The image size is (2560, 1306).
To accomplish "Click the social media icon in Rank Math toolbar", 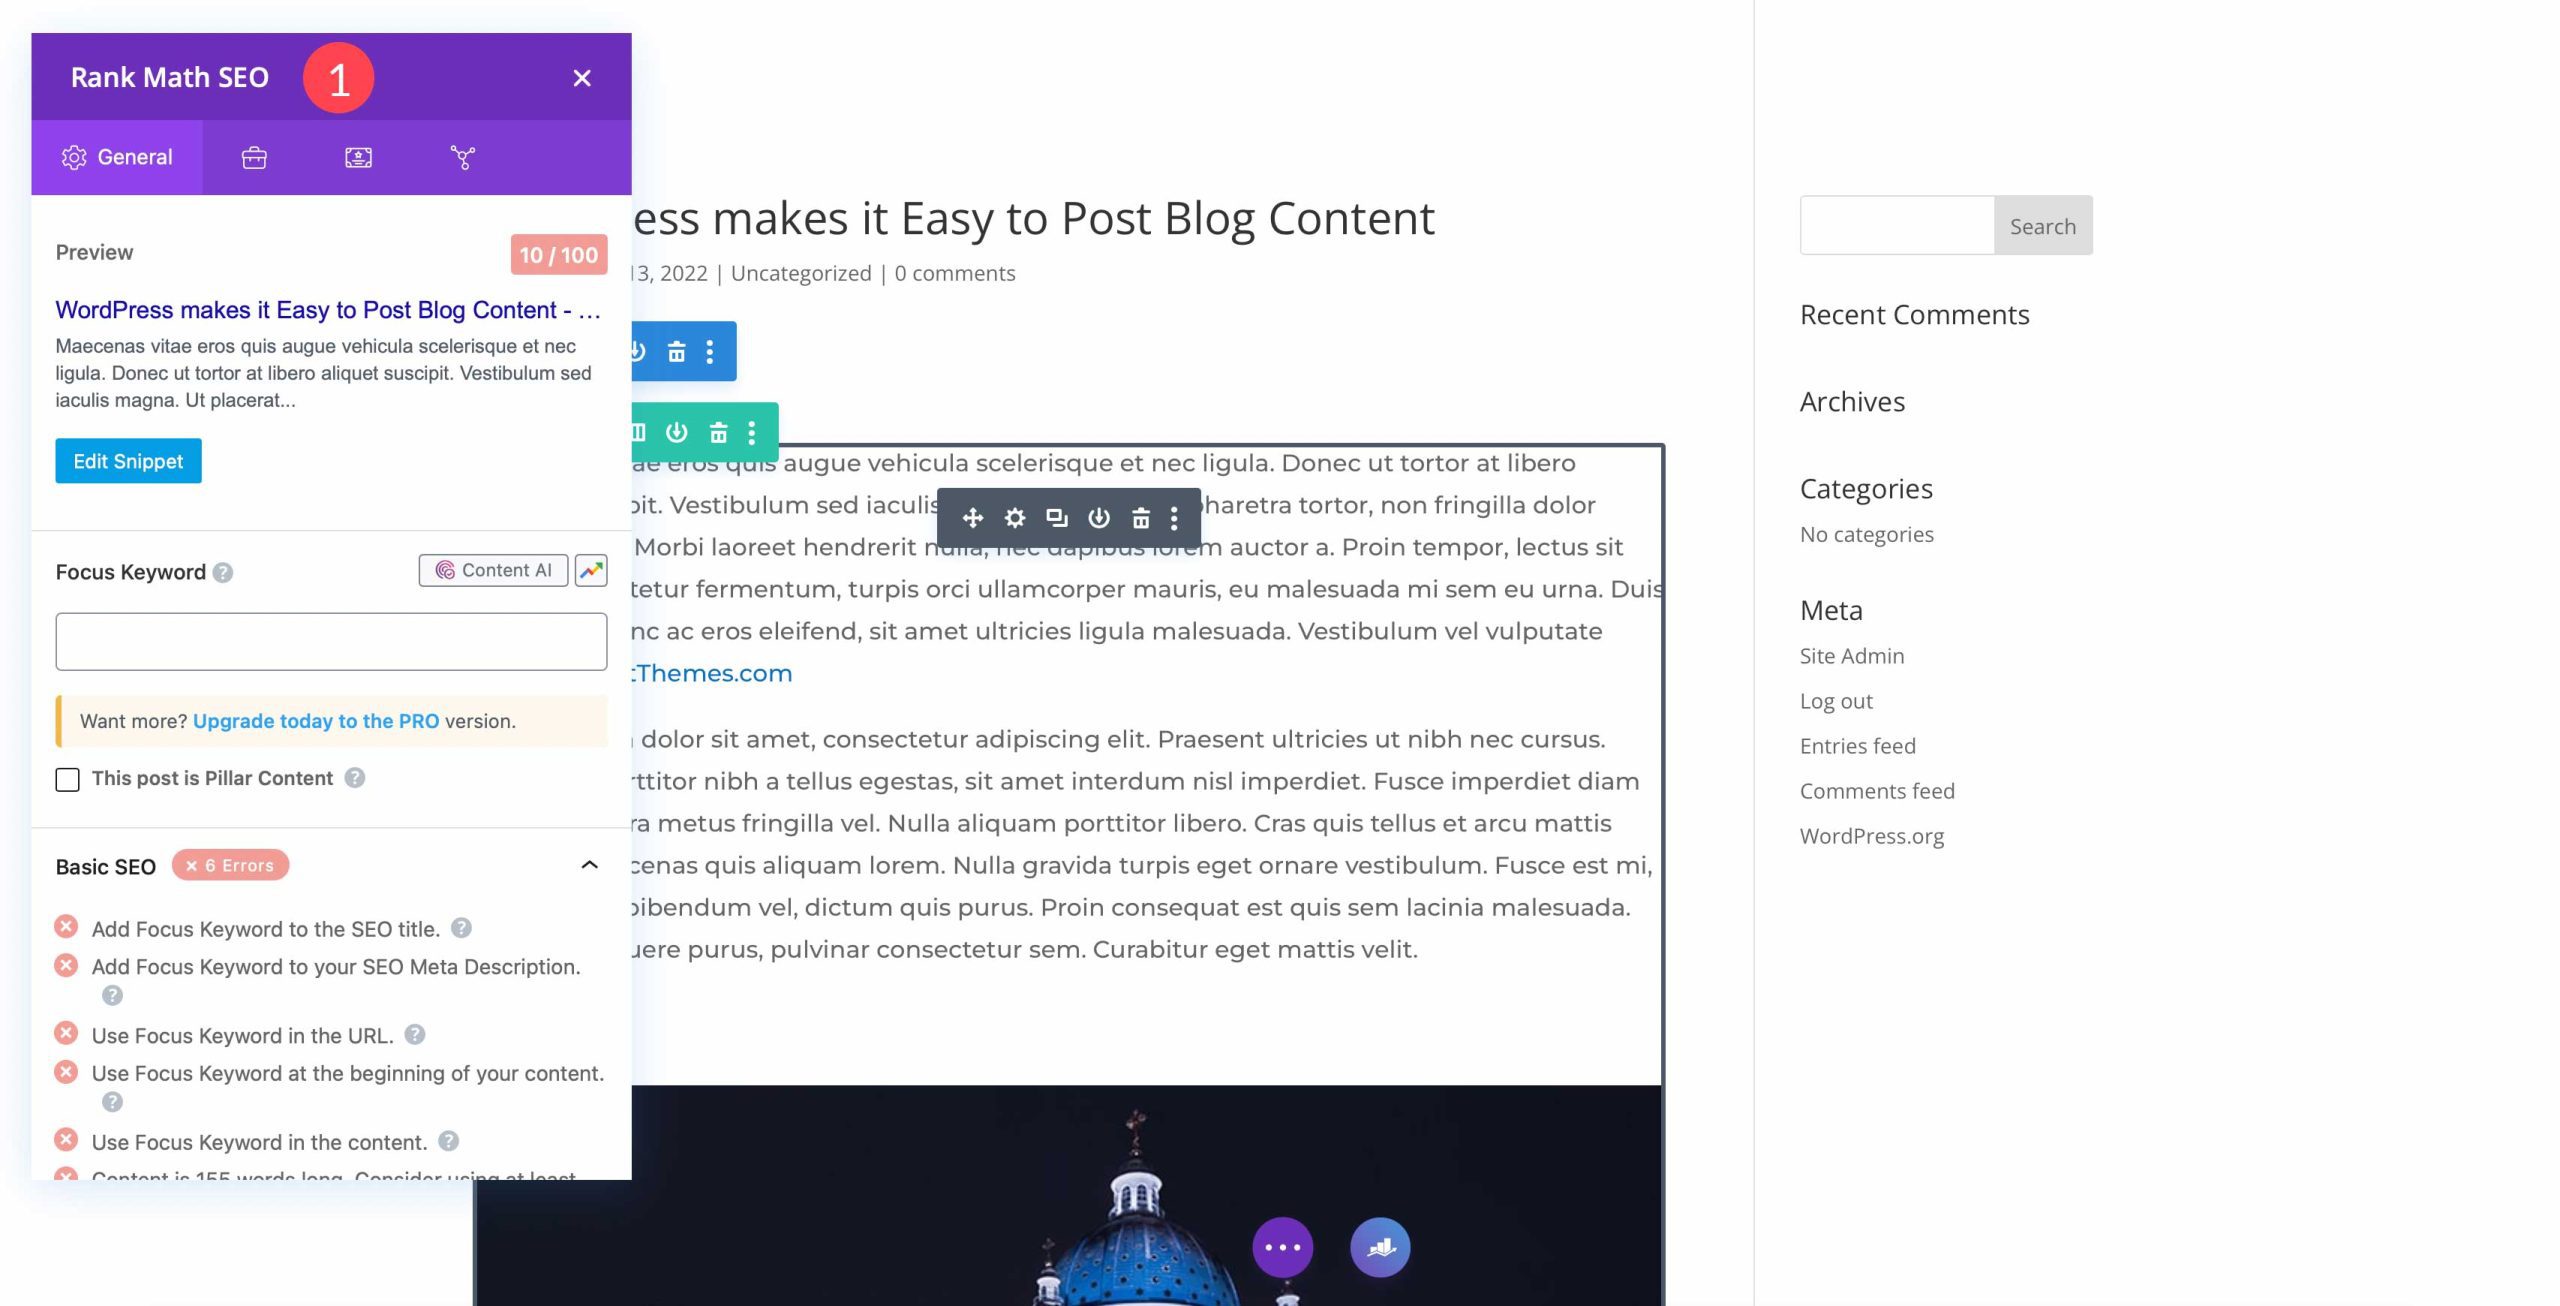I will click(463, 157).
